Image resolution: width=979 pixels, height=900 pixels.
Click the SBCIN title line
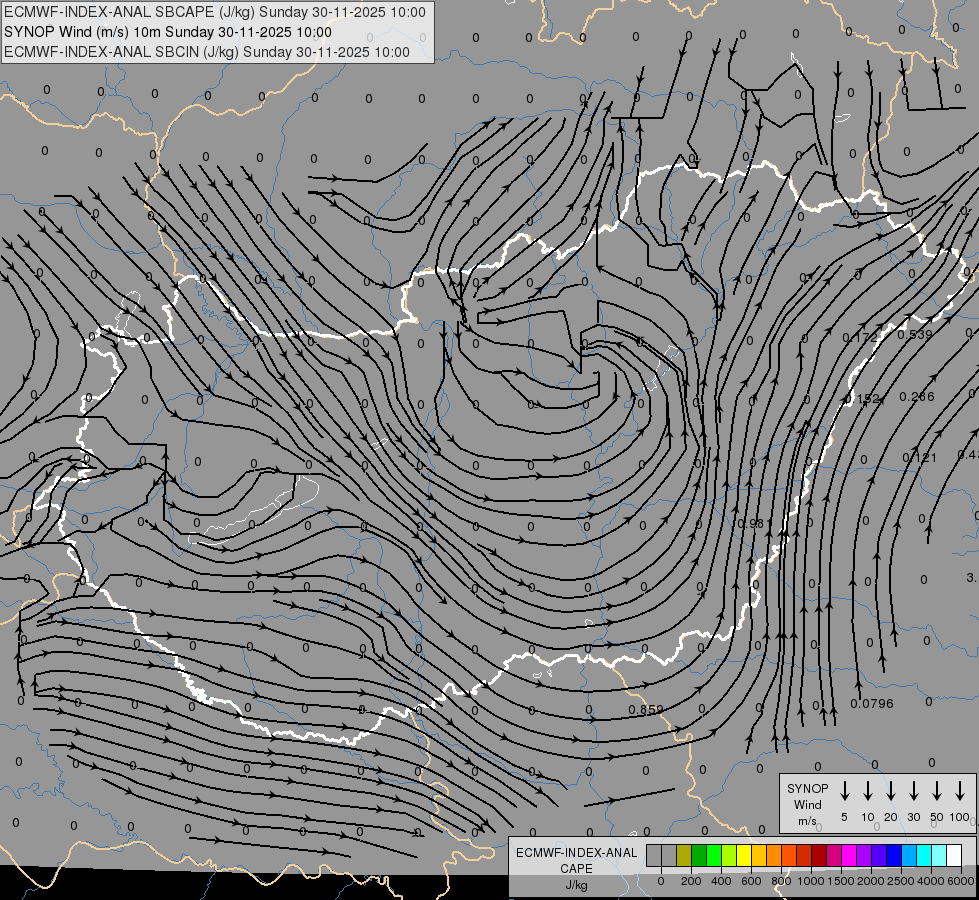point(207,52)
